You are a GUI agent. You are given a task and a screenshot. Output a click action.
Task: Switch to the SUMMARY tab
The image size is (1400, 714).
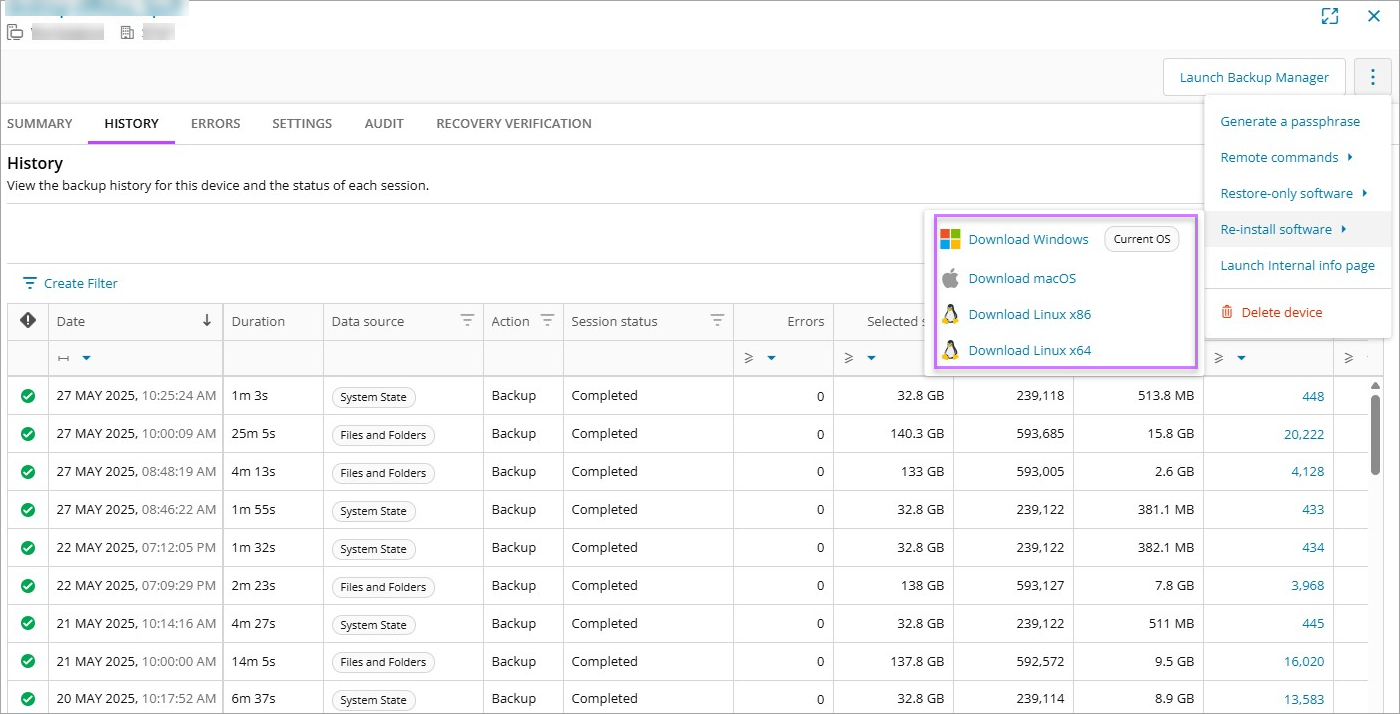click(x=40, y=124)
